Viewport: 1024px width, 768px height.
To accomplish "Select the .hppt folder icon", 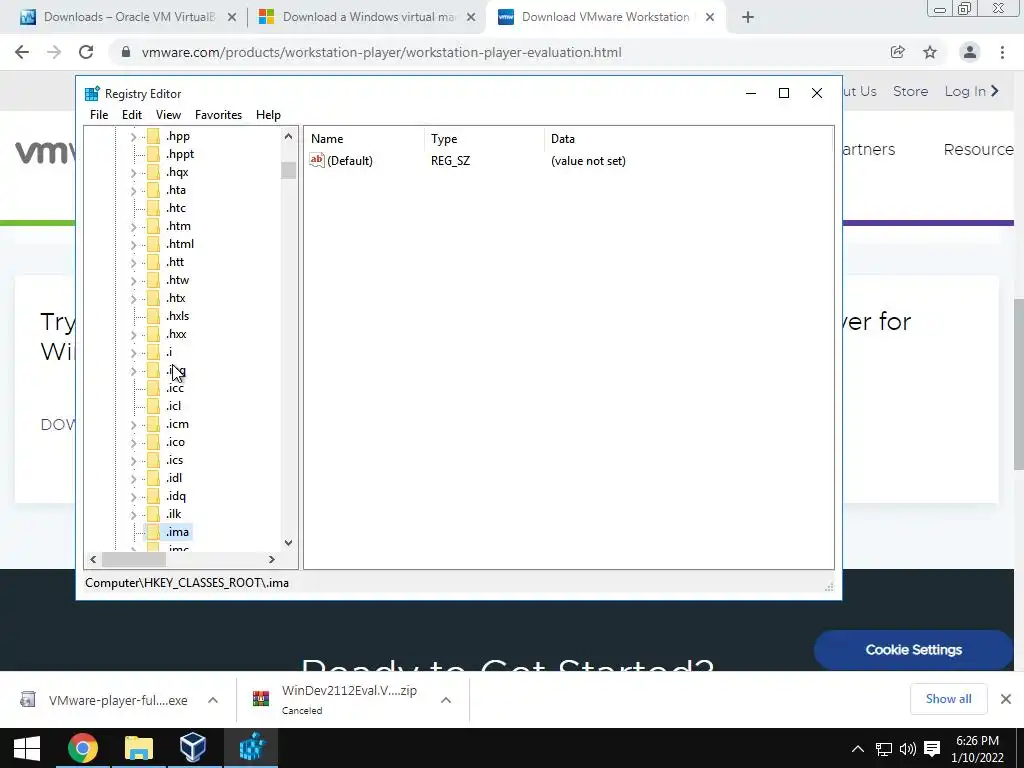I will (x=153, y=154).
